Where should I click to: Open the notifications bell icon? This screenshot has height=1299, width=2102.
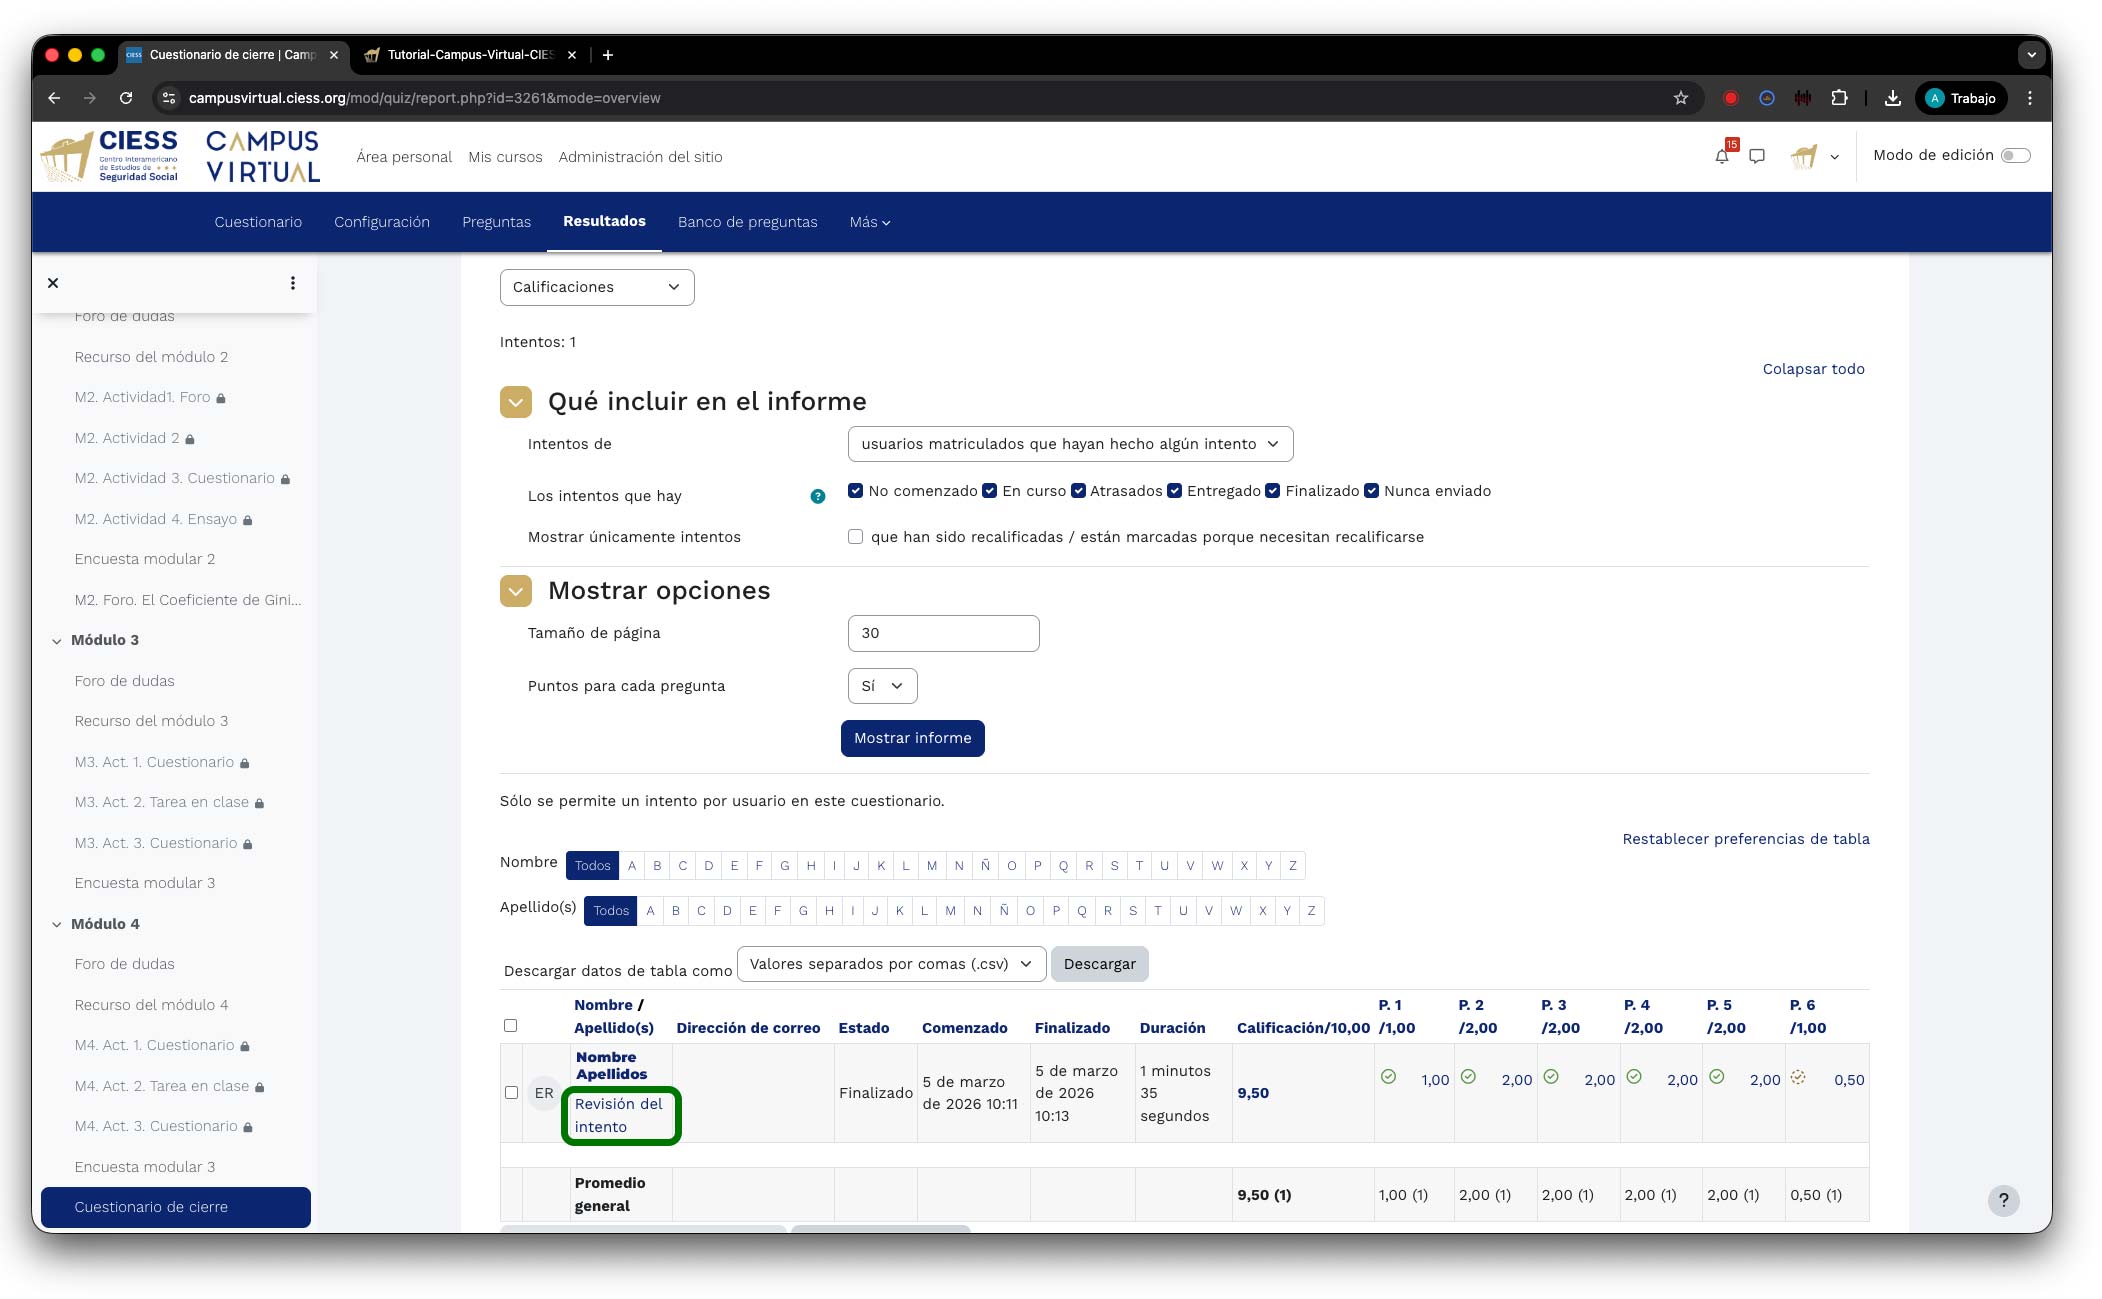coord(1721,156)
